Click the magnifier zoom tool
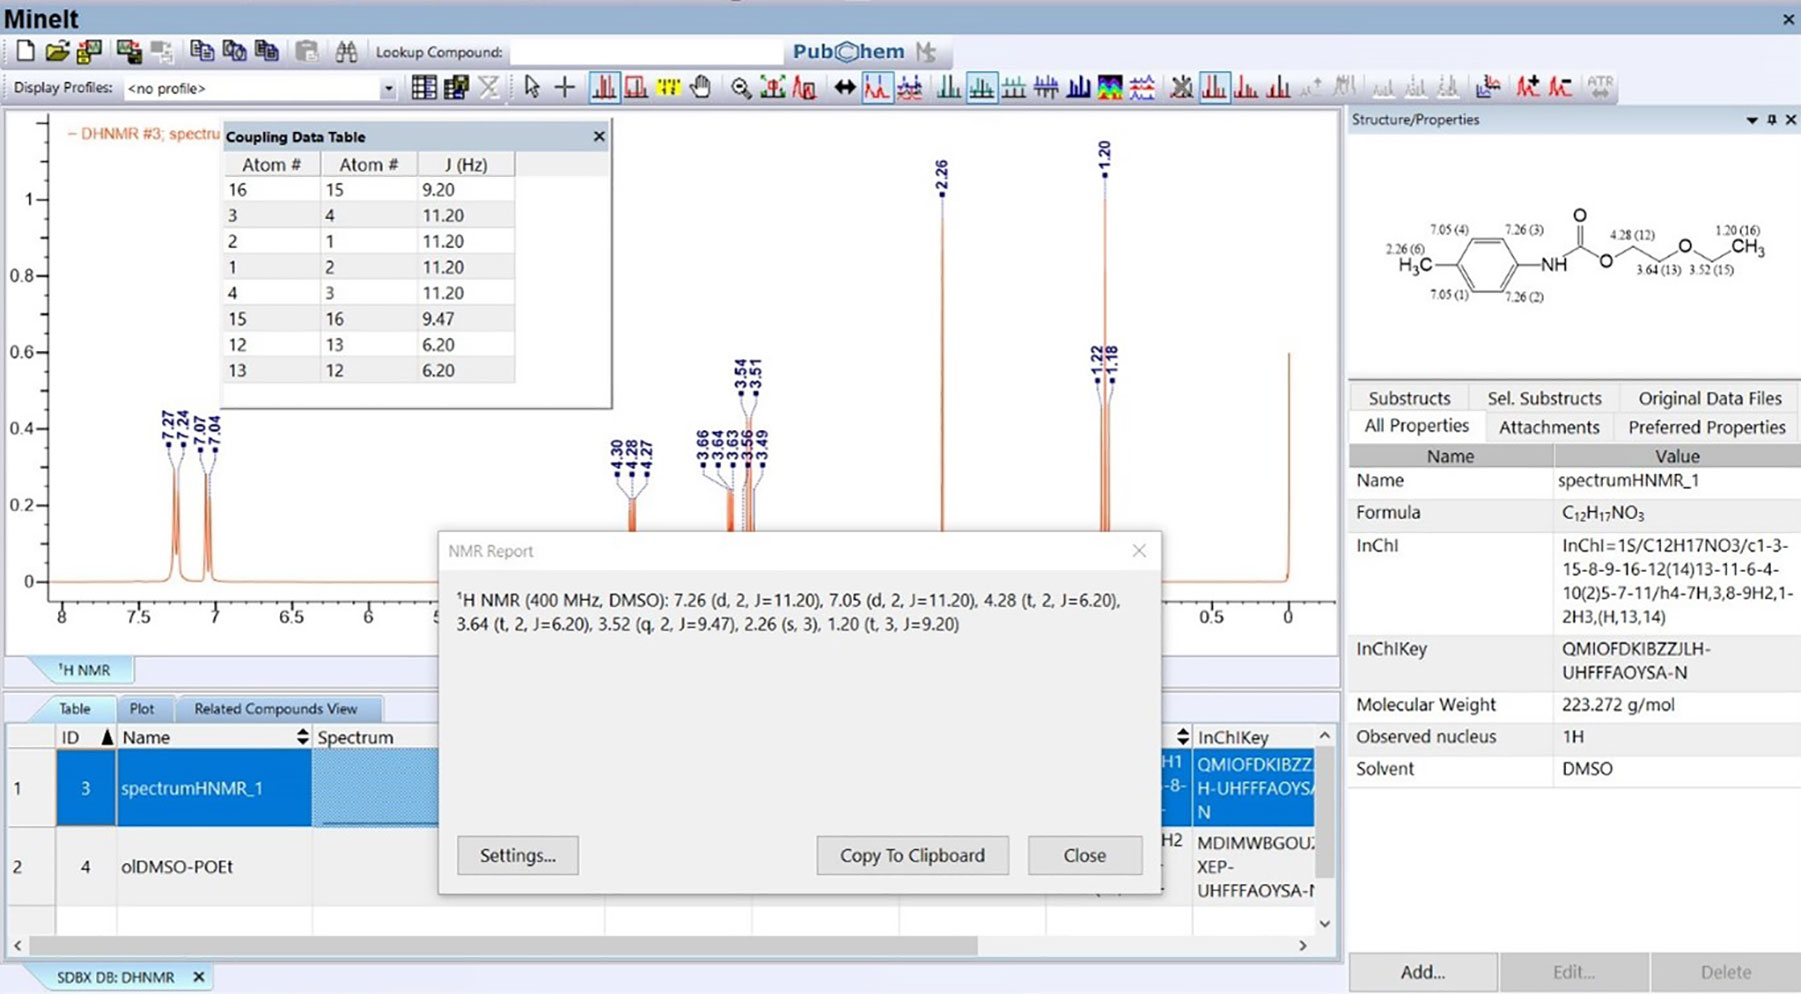The image size is (1801, 994). (x=740, y=88)
